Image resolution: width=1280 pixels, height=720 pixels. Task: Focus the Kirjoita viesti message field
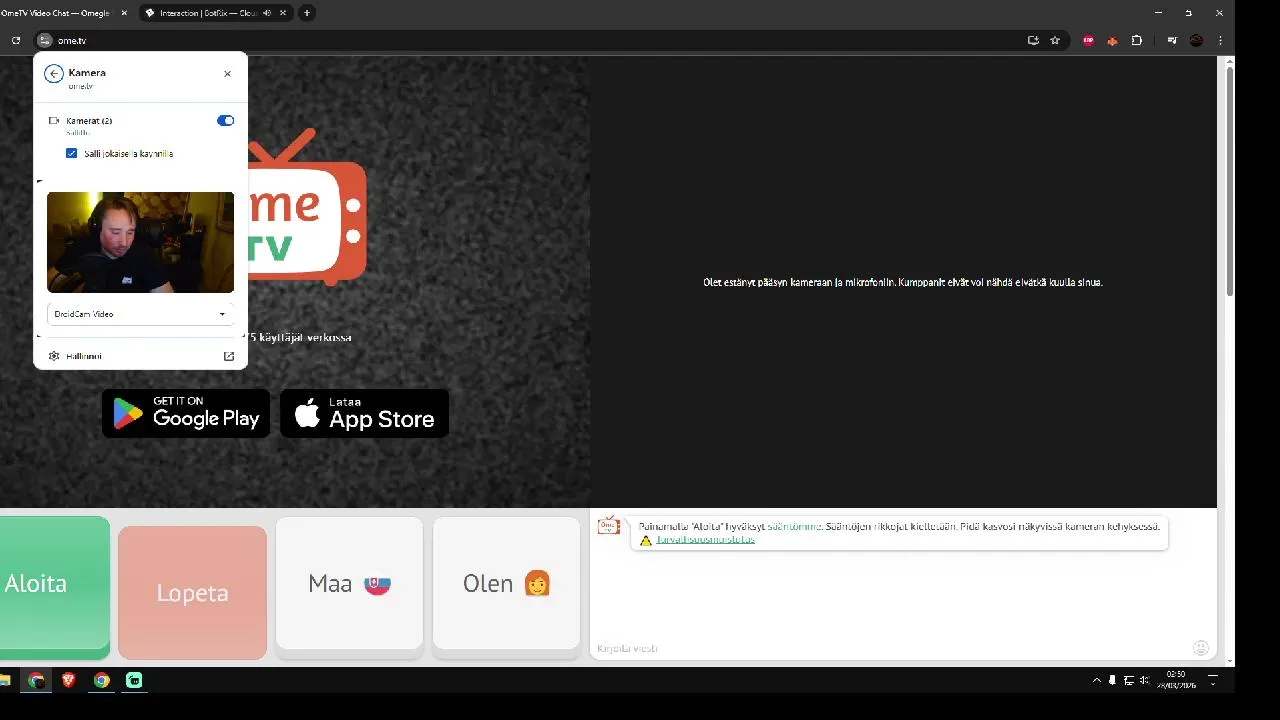coord(890,648)
